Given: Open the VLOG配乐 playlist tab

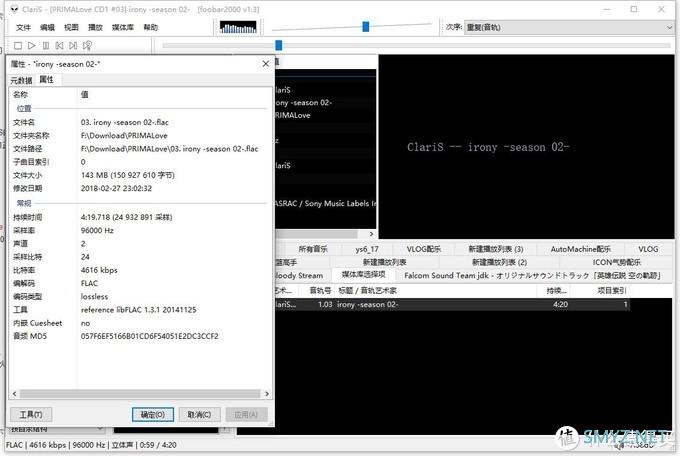Looking at the screenshot, I should pos(424,249).
